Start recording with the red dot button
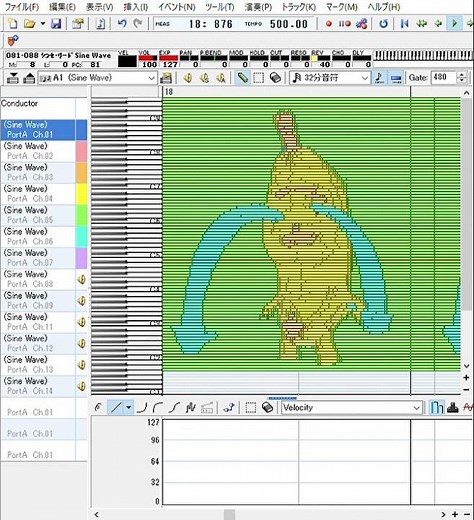 pos(329,24)
